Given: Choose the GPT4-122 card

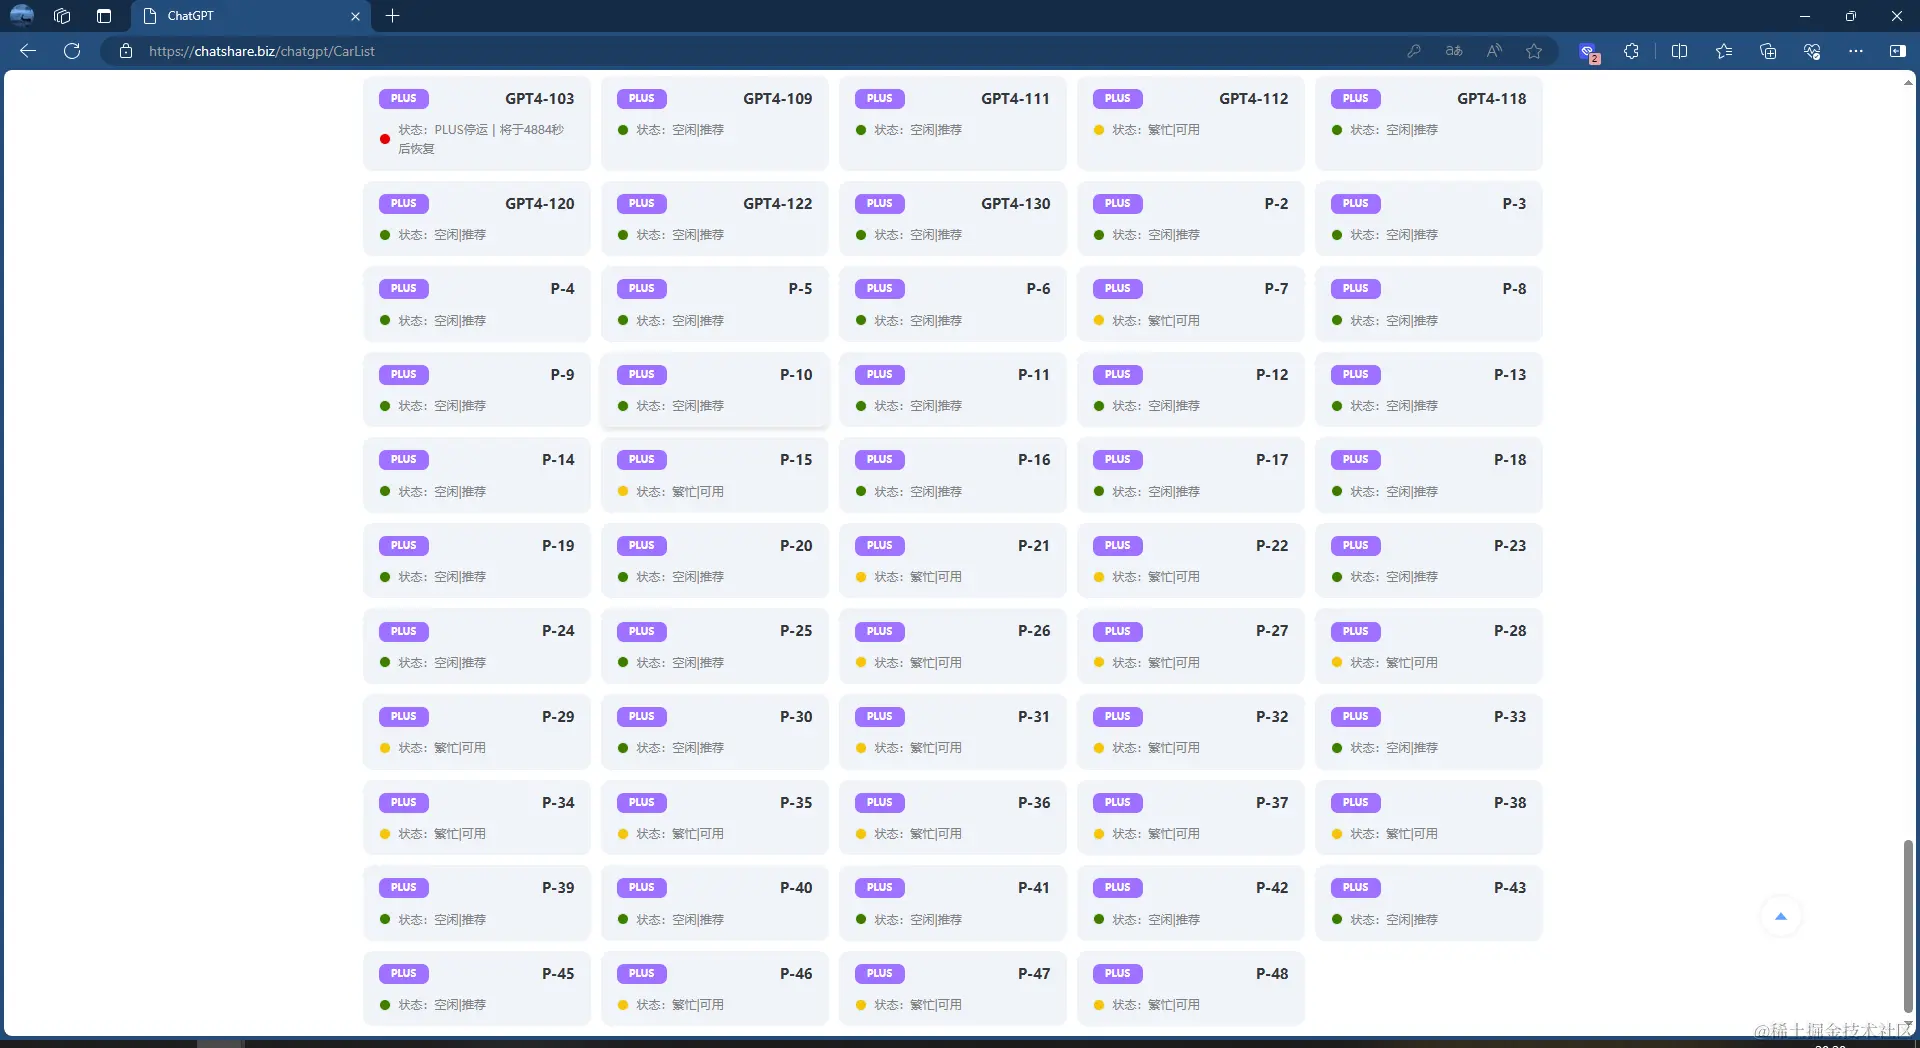Looking at the screenshot, I should click(x=715, y=218).
